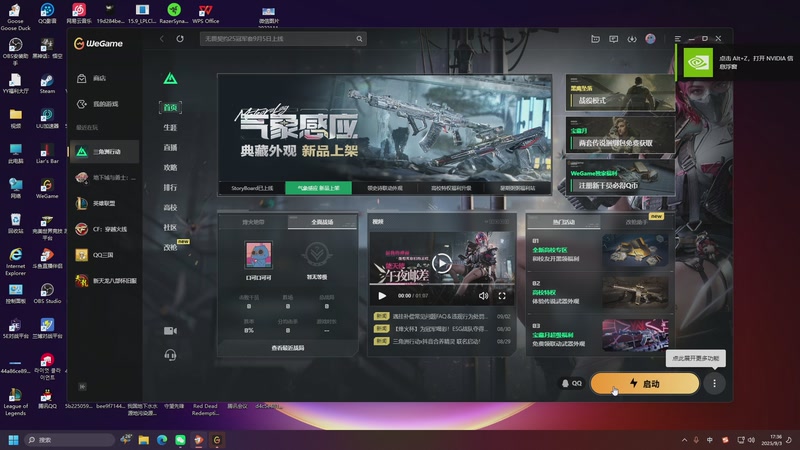Screen dimensions: 800x450
Task: Toggle video fullscreen mode
Action: (502, 296)
